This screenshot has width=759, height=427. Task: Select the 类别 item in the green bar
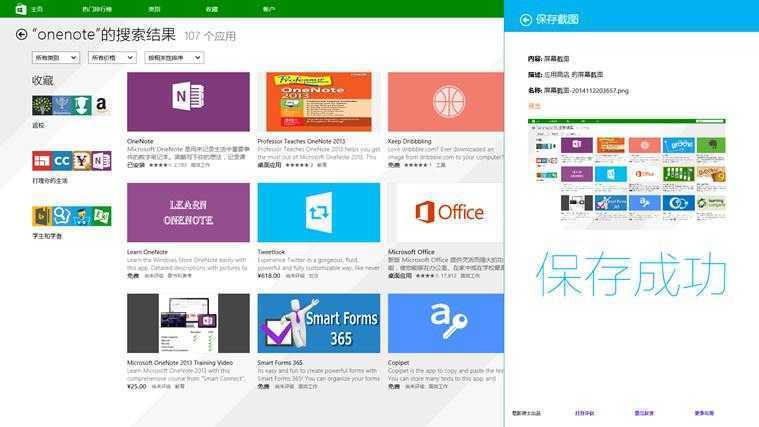tap(154, 9)
